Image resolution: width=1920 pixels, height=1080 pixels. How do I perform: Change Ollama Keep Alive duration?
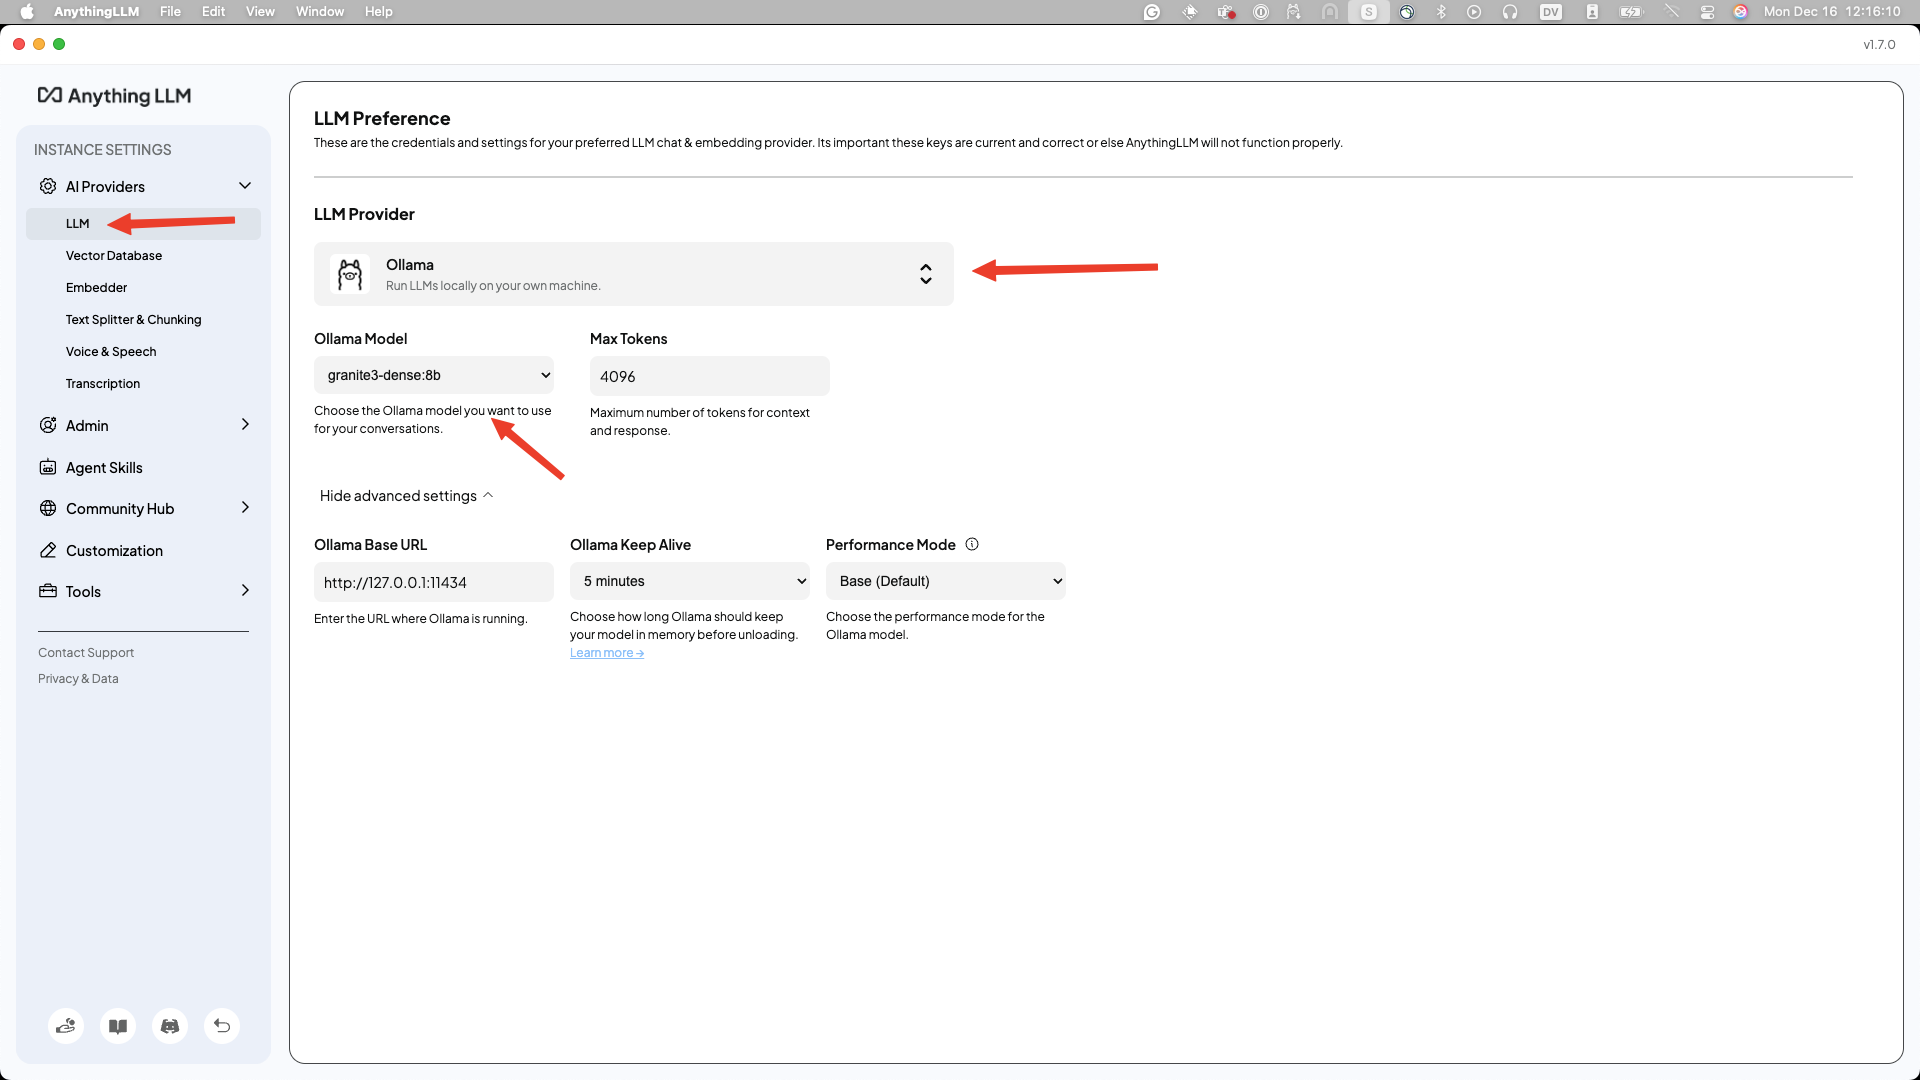click(x=690, y=580)
